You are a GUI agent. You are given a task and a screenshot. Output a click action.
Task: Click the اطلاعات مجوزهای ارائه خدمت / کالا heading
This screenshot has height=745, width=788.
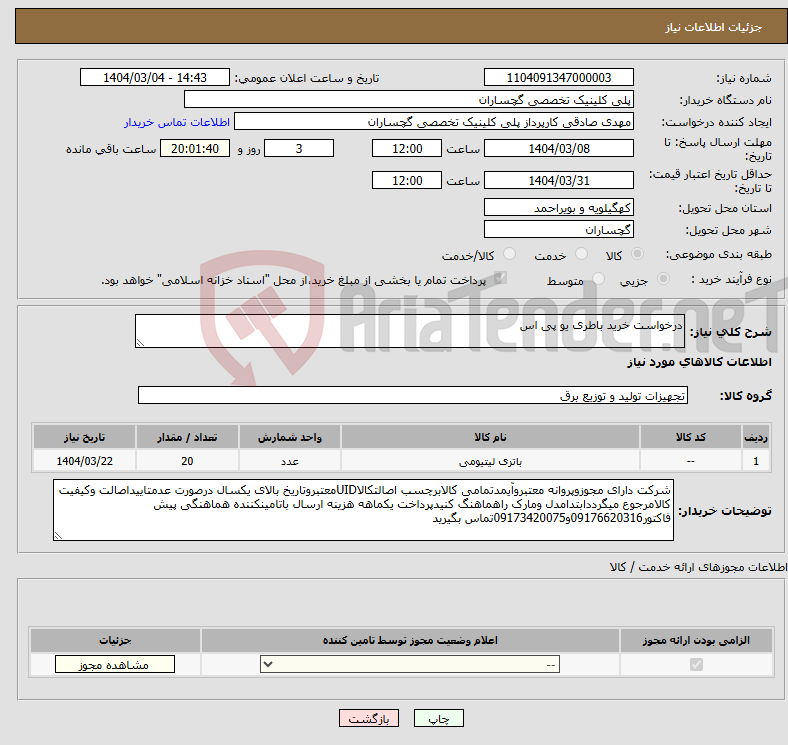[699, 567]
